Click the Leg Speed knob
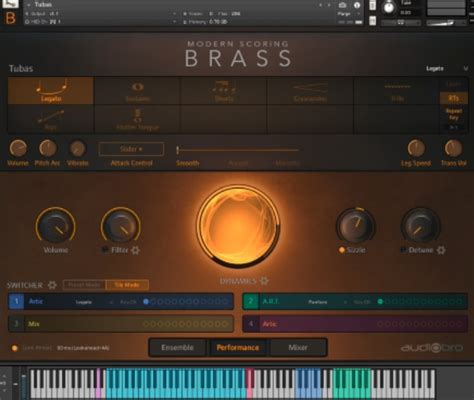The height and width of the screenshot is (400, 474). (x=416, y=148)
